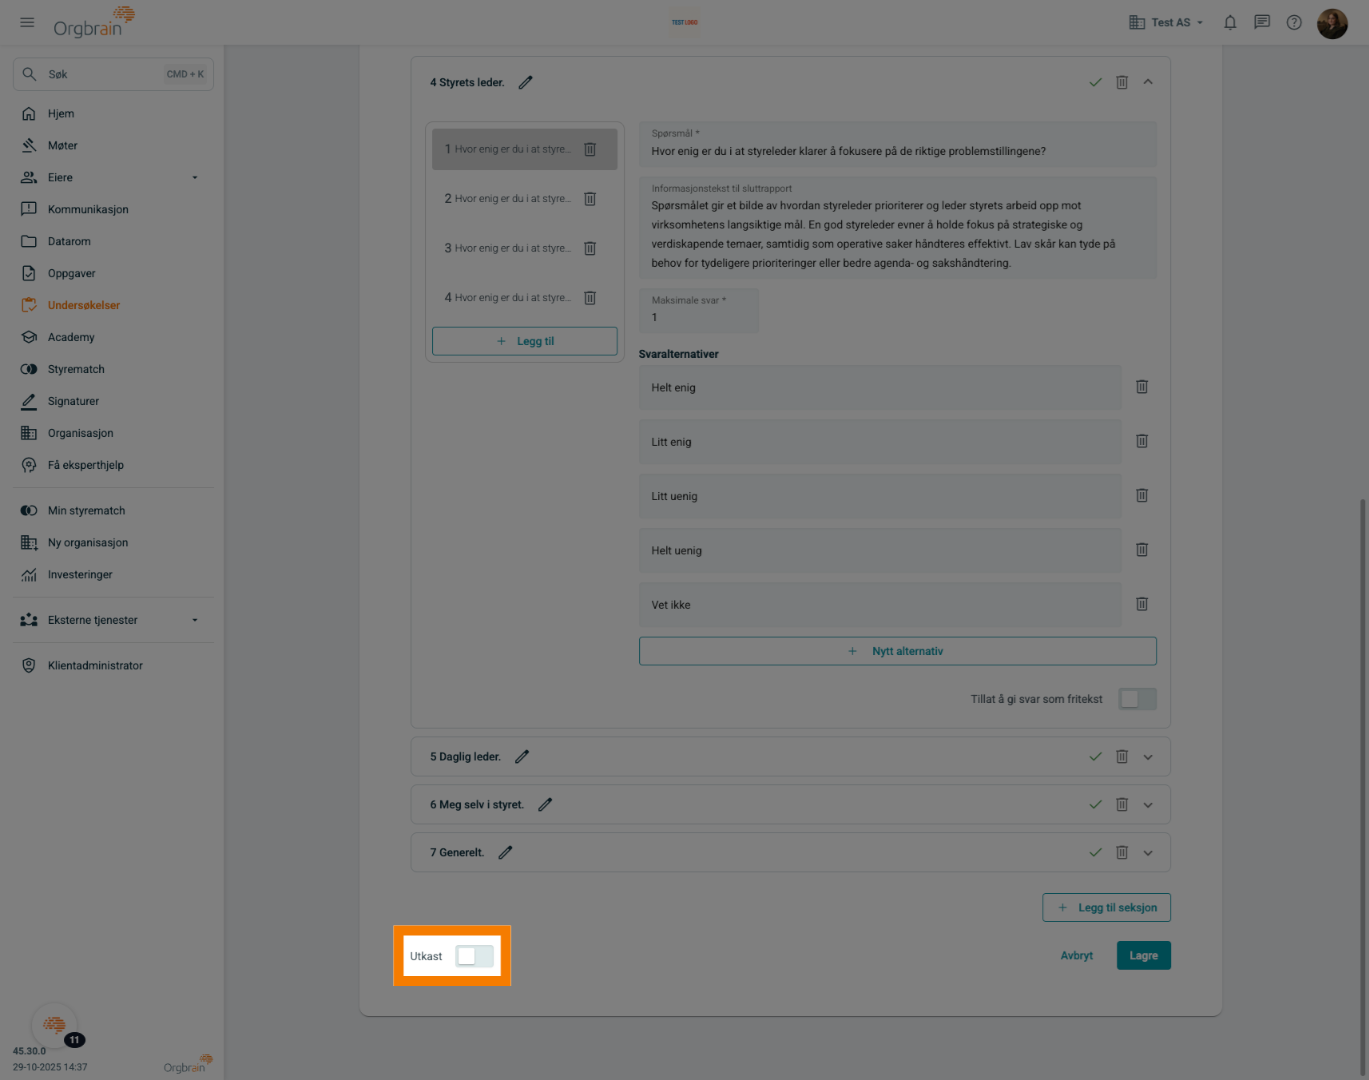Remove the 'Helt enig' answer alternative
1369x1080 pixels.
1142,387
